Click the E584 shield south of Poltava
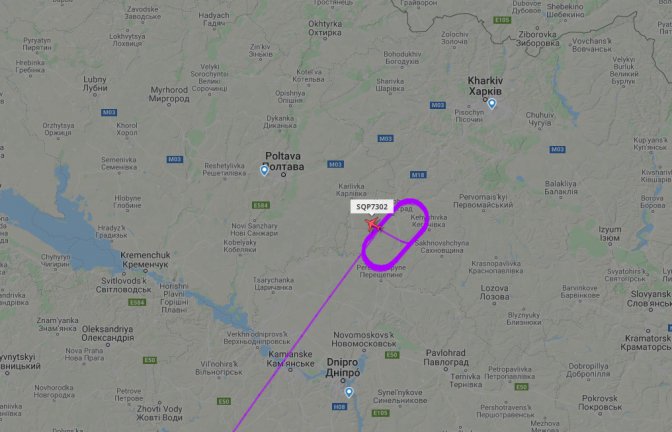 pyautogui.click(x=261, y=205)
